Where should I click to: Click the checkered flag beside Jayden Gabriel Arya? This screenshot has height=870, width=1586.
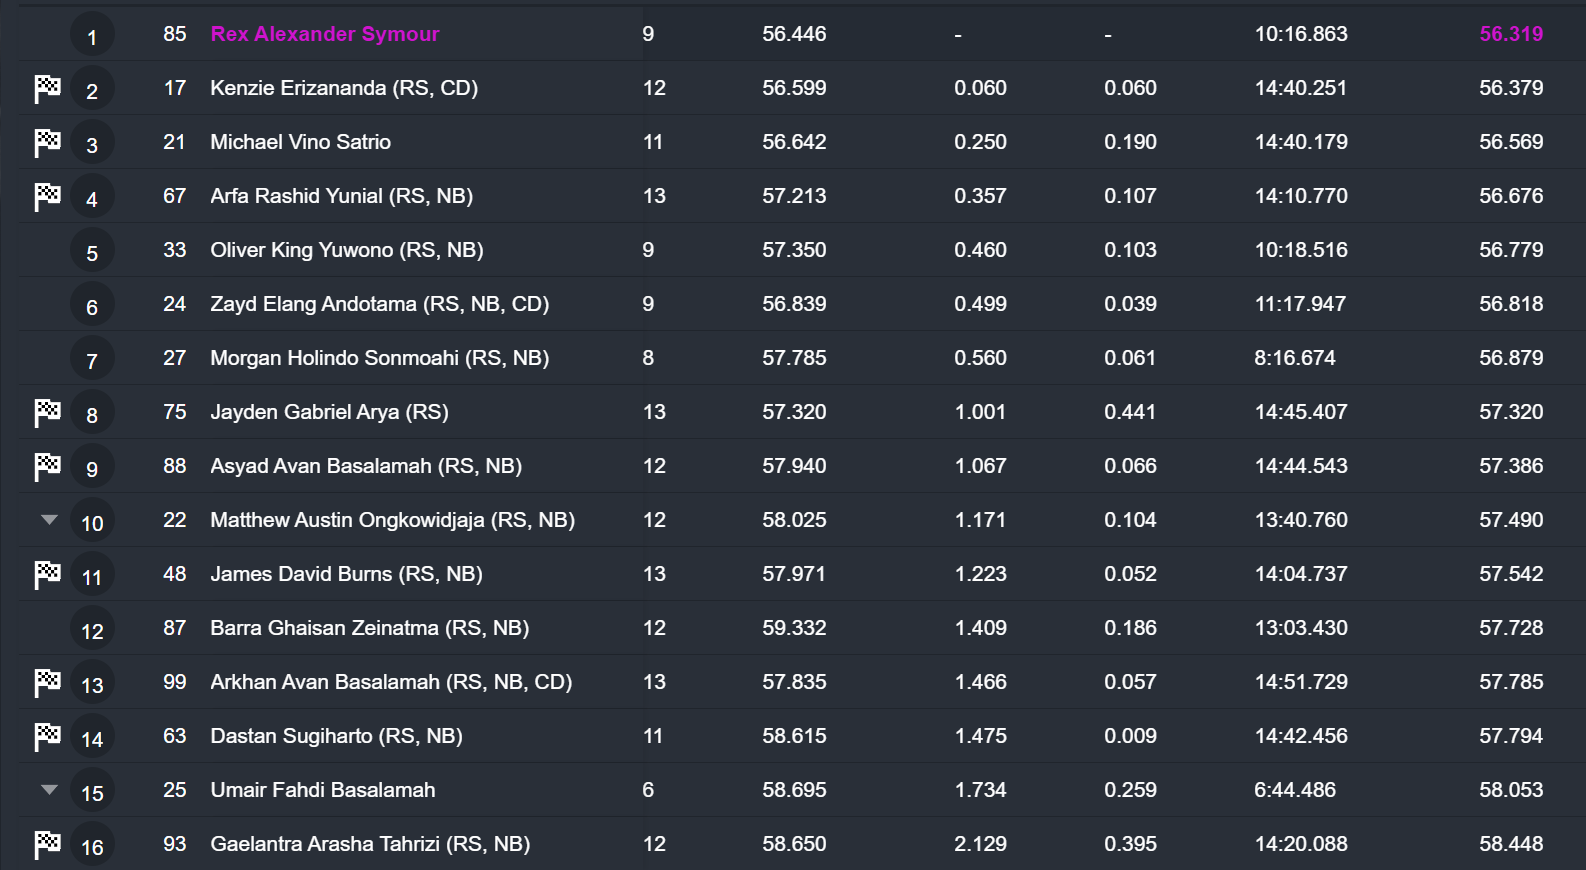47,413
